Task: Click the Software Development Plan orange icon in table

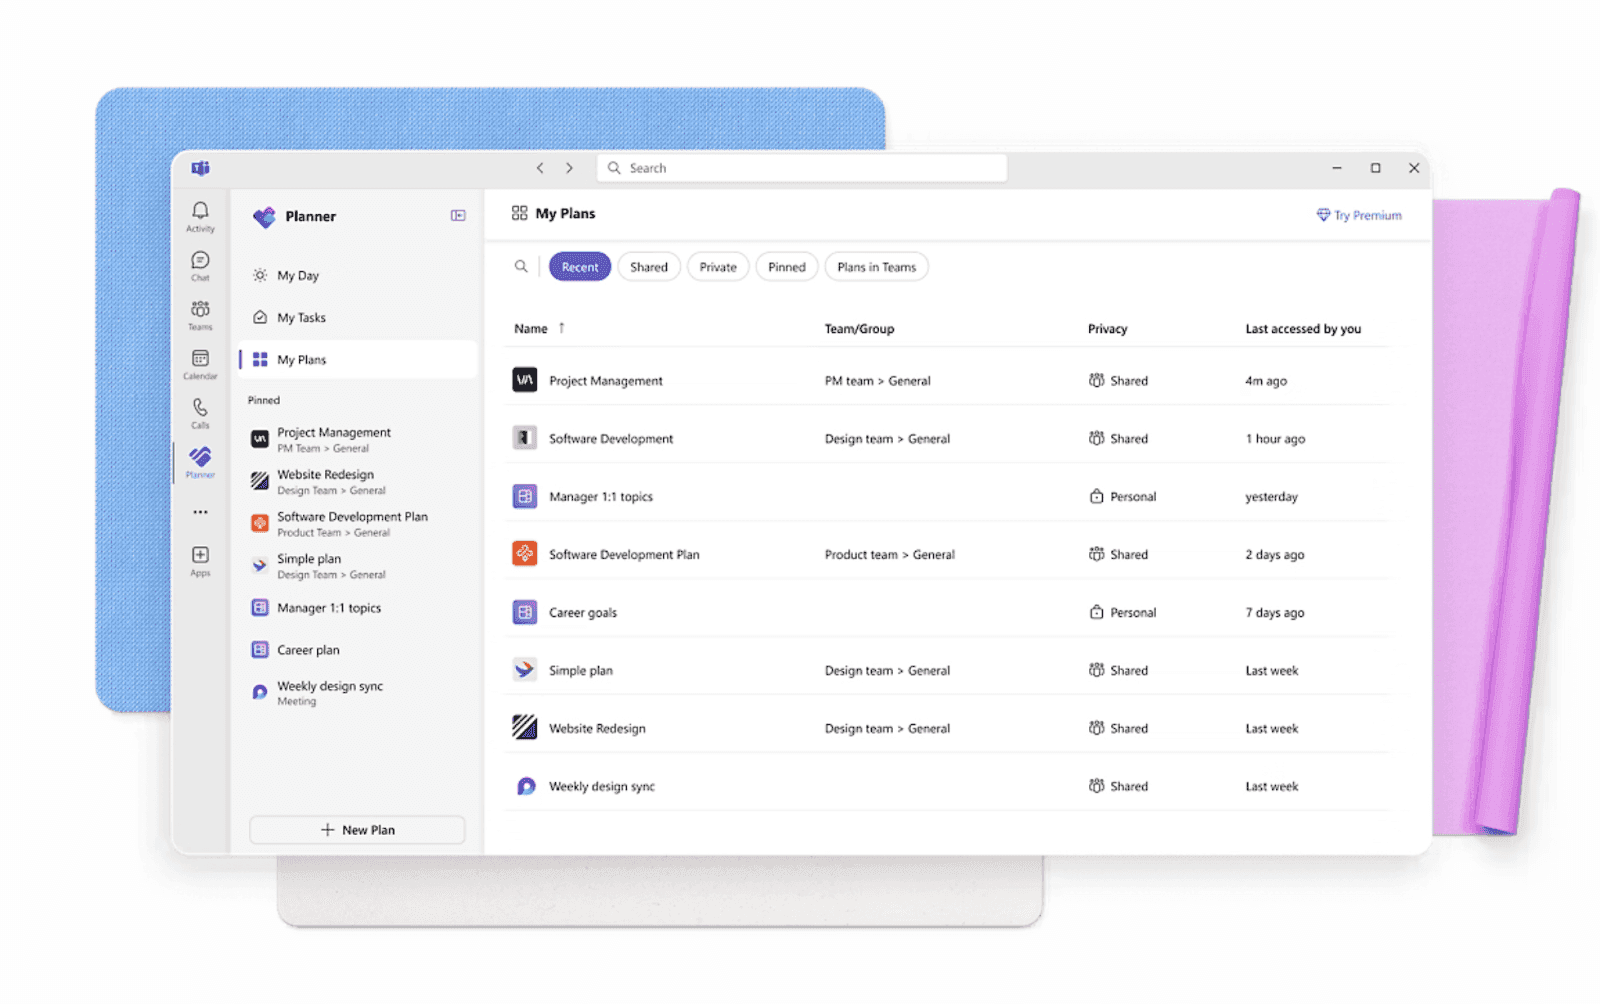Action: 525,553
